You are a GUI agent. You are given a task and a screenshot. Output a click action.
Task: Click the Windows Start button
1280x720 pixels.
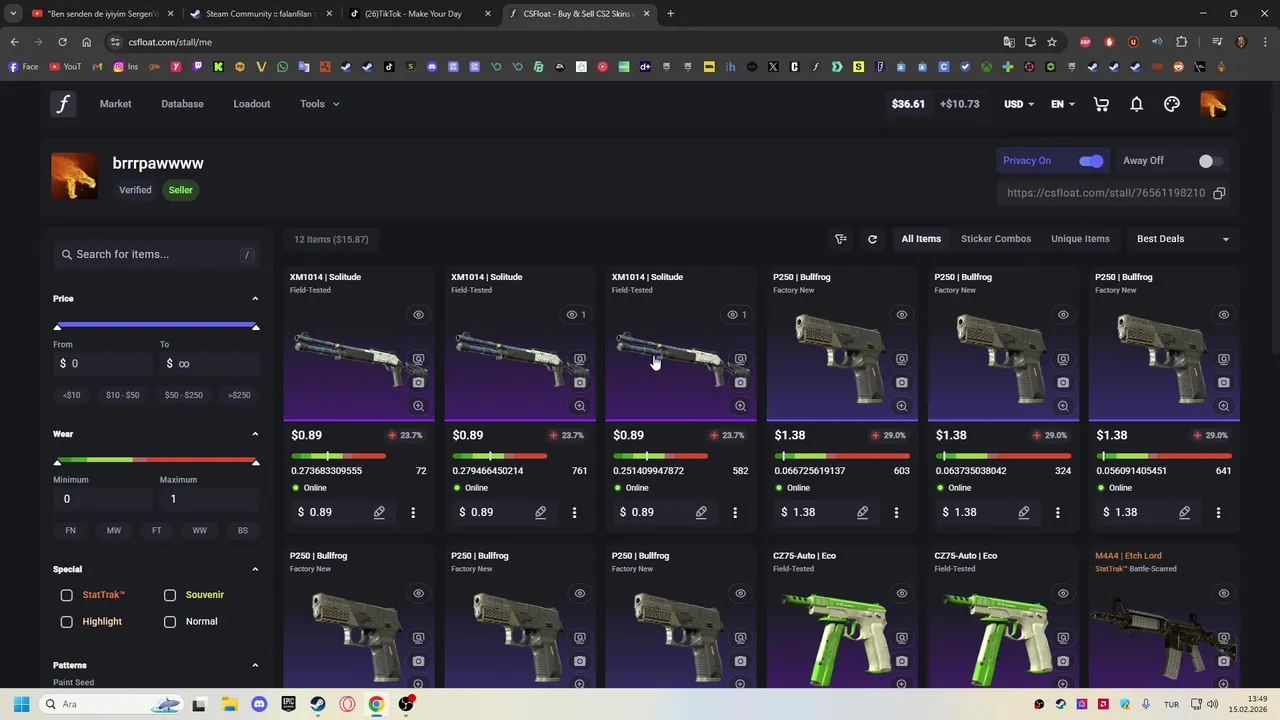pyautogui.click(x=21, y=704)
